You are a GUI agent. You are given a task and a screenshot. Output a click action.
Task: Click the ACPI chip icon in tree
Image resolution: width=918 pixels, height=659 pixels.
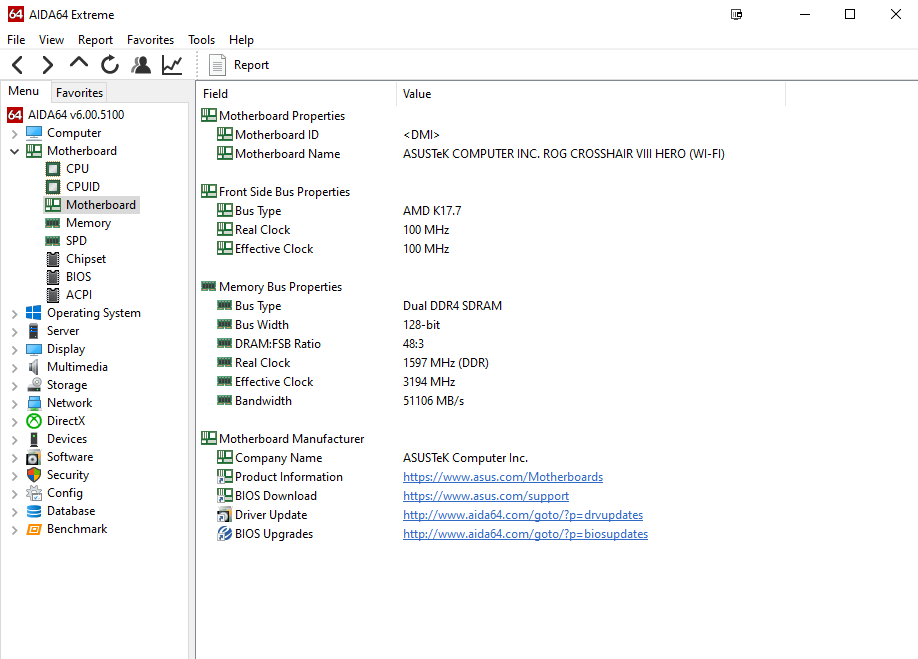pos(53,295)
